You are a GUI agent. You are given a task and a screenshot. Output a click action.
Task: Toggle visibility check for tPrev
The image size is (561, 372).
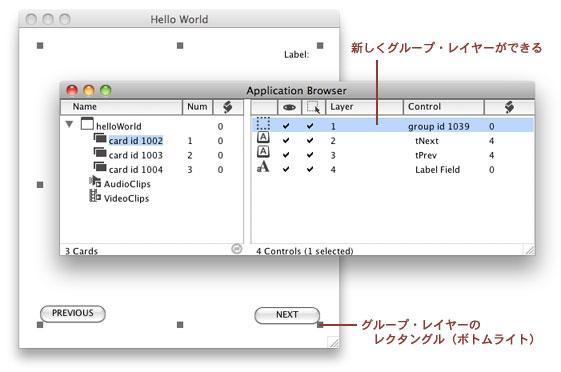(x=286, y=155)
